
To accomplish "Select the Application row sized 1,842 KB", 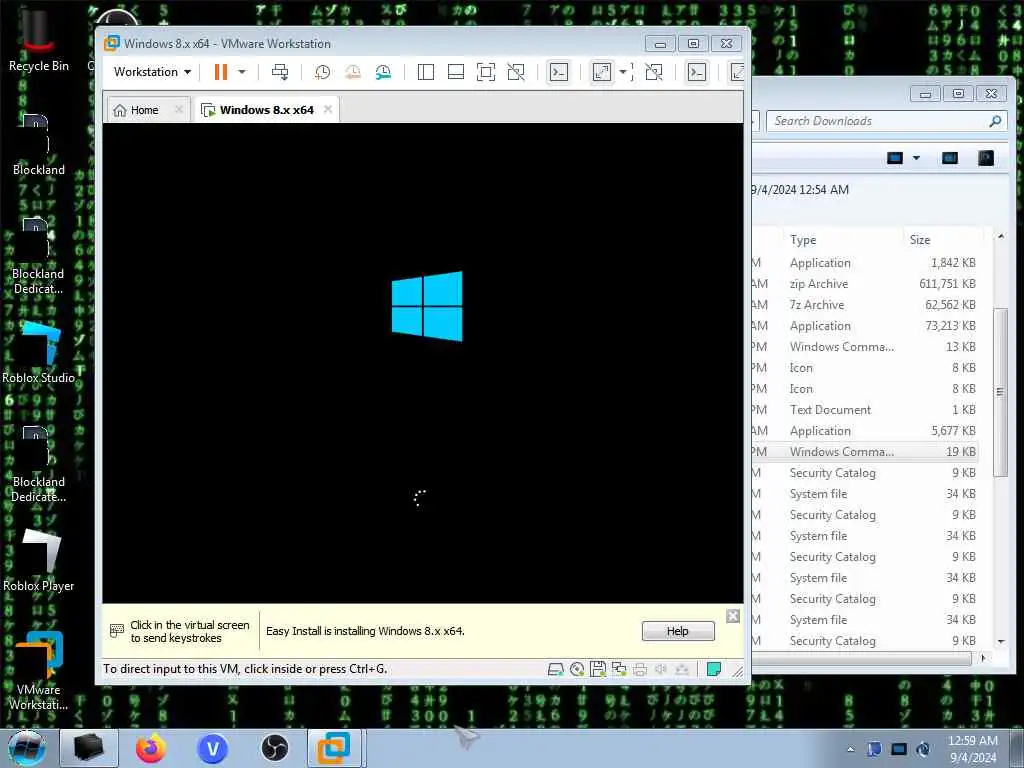I will [864, 263].
